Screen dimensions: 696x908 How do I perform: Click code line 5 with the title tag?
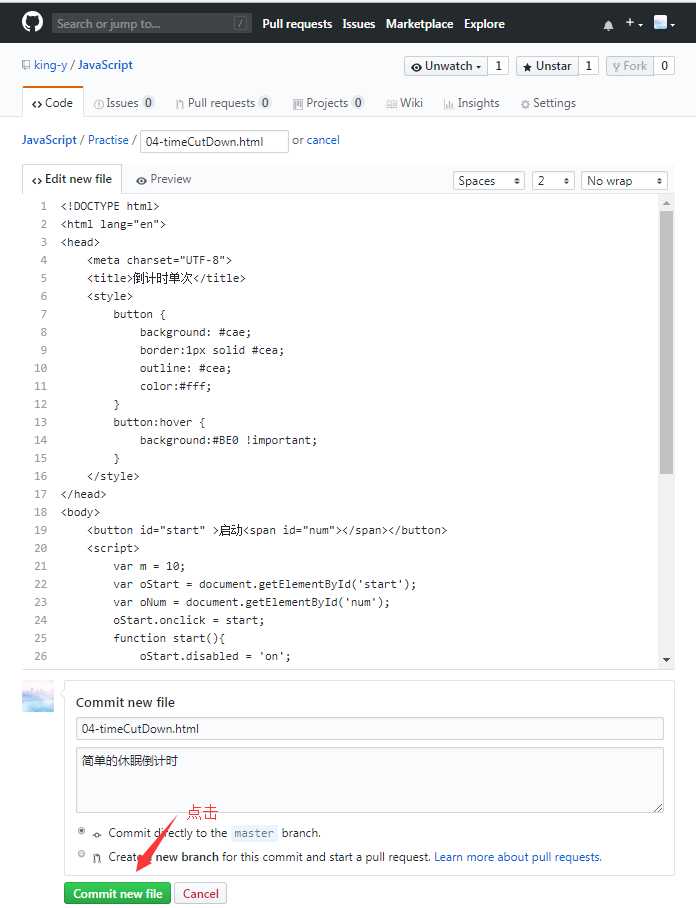[x=166, y=278]
